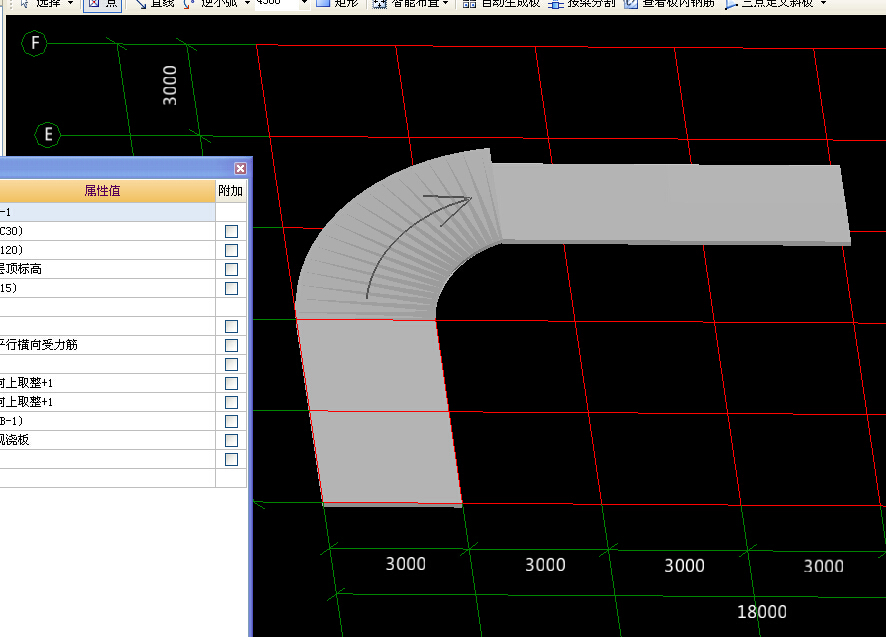Open the 4500 radius combo box arrow
This screenshot has width=886, height=637.
tap(304, 3)
